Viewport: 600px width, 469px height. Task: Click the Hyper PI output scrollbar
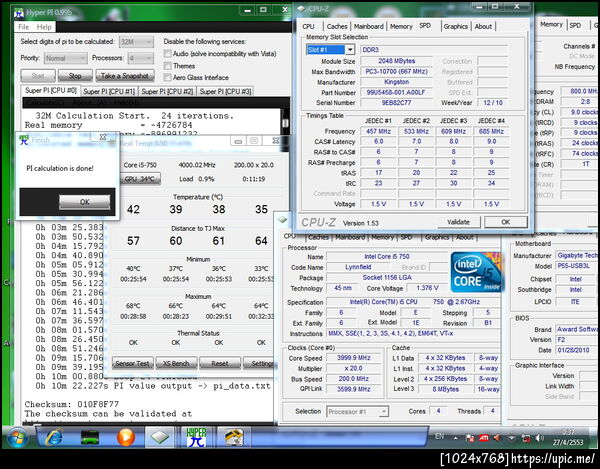click(x=285, y=121)
